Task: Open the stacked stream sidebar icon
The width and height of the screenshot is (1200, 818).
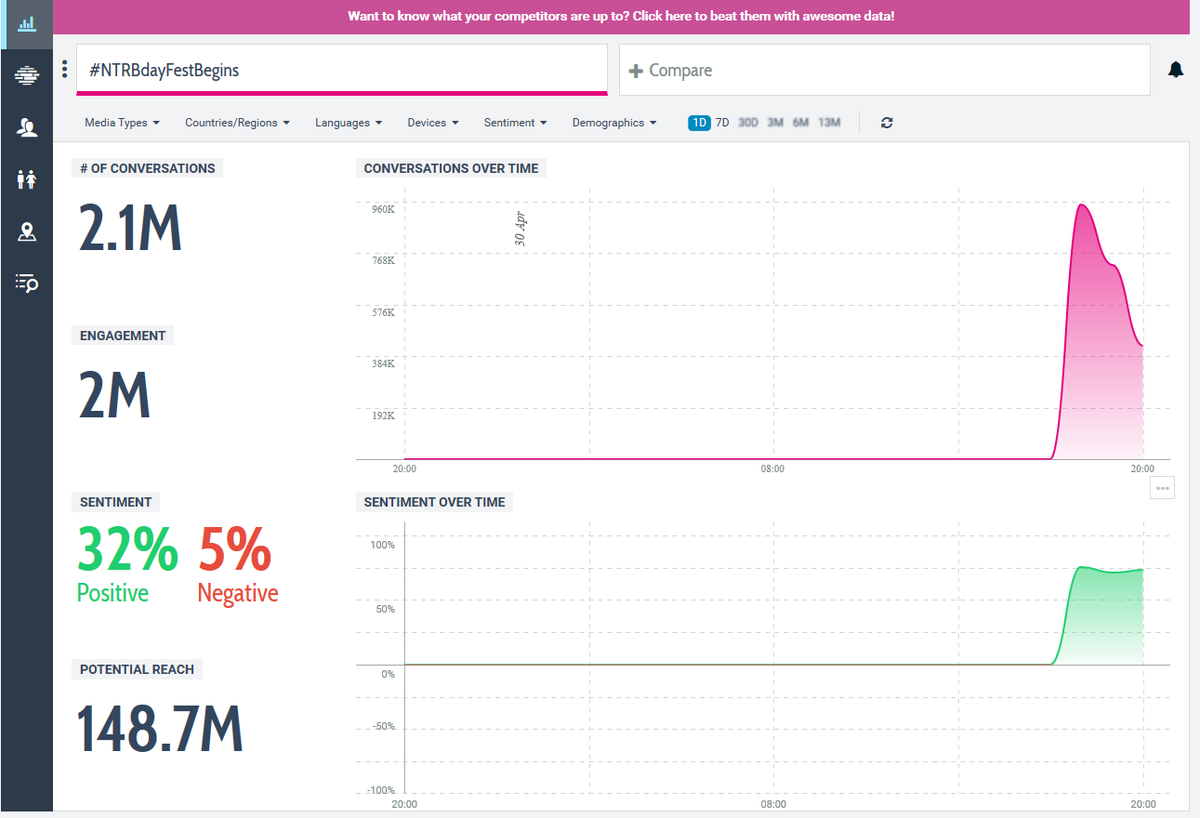Action: [x=27, y=75]
